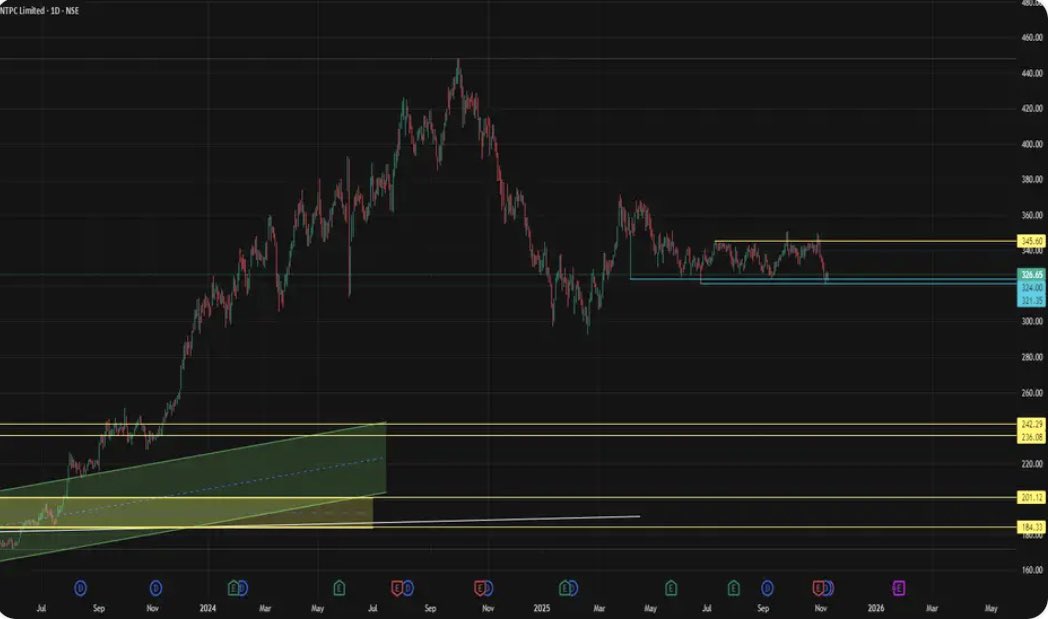Select the yellow 236.08 price label
1048x619 pixels.
click(1031, 437)
